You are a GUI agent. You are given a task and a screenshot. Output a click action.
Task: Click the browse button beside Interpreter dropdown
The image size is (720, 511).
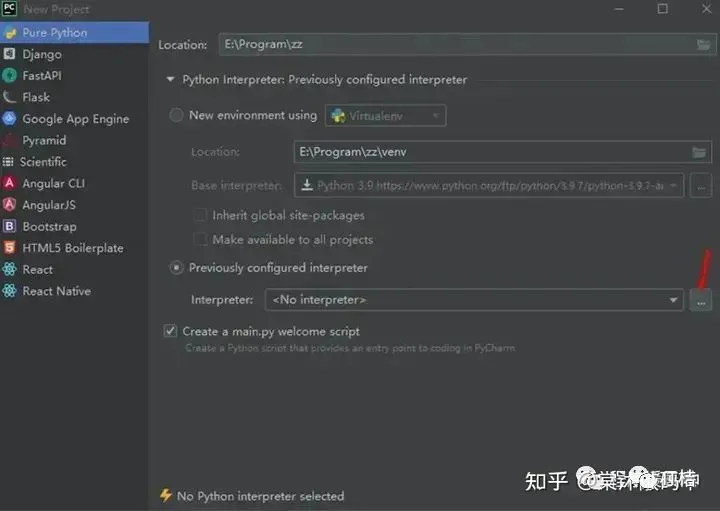[701, 300]
